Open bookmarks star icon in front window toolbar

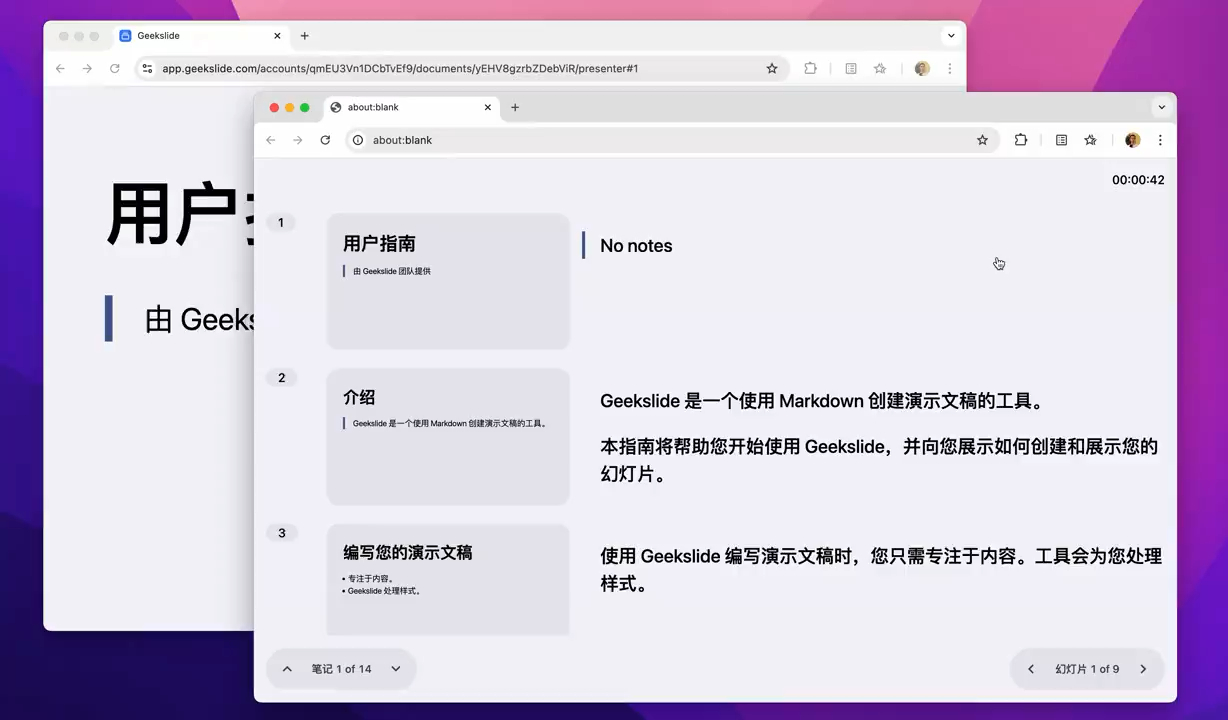1091,140
